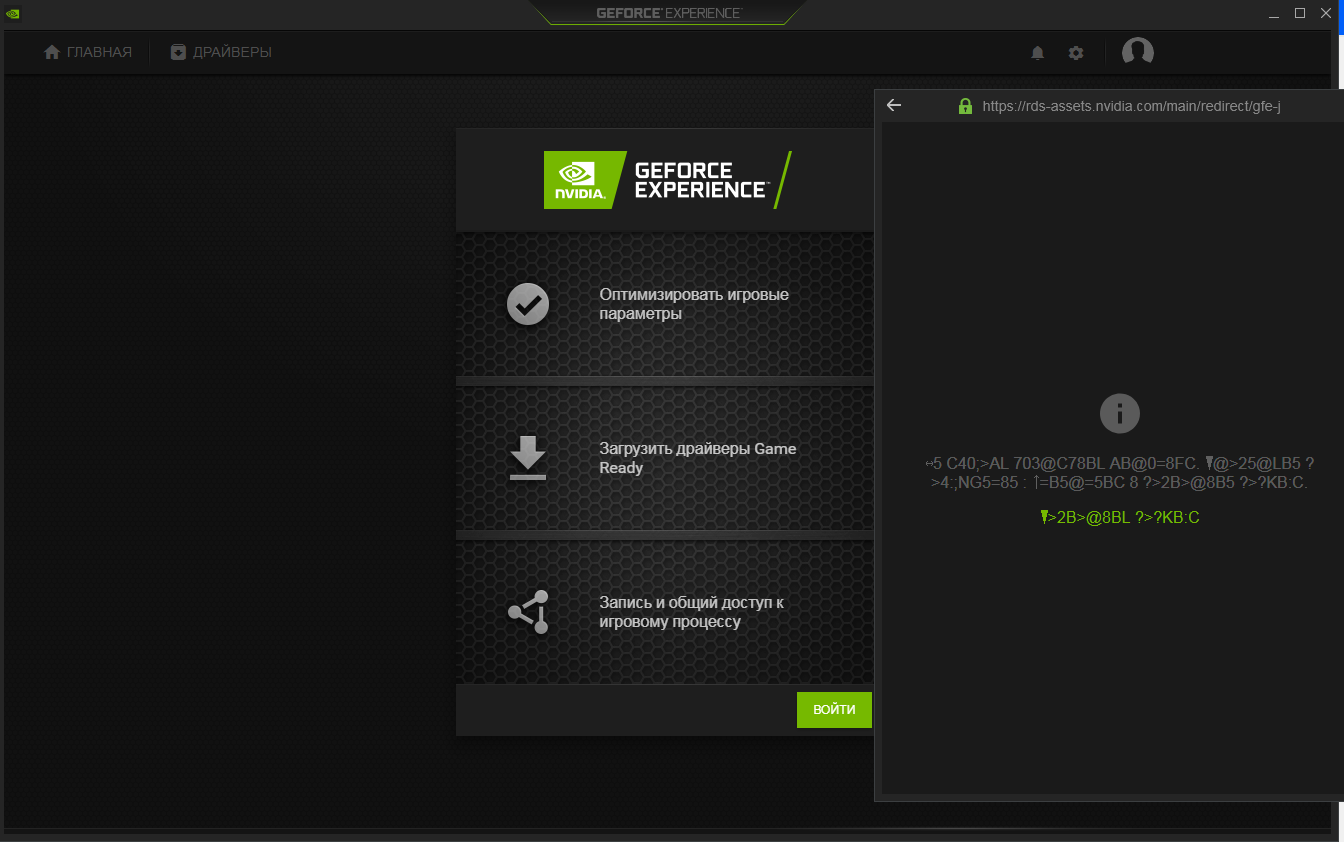Open the settings gear
1344x842 pixels.
(1076, 53)
